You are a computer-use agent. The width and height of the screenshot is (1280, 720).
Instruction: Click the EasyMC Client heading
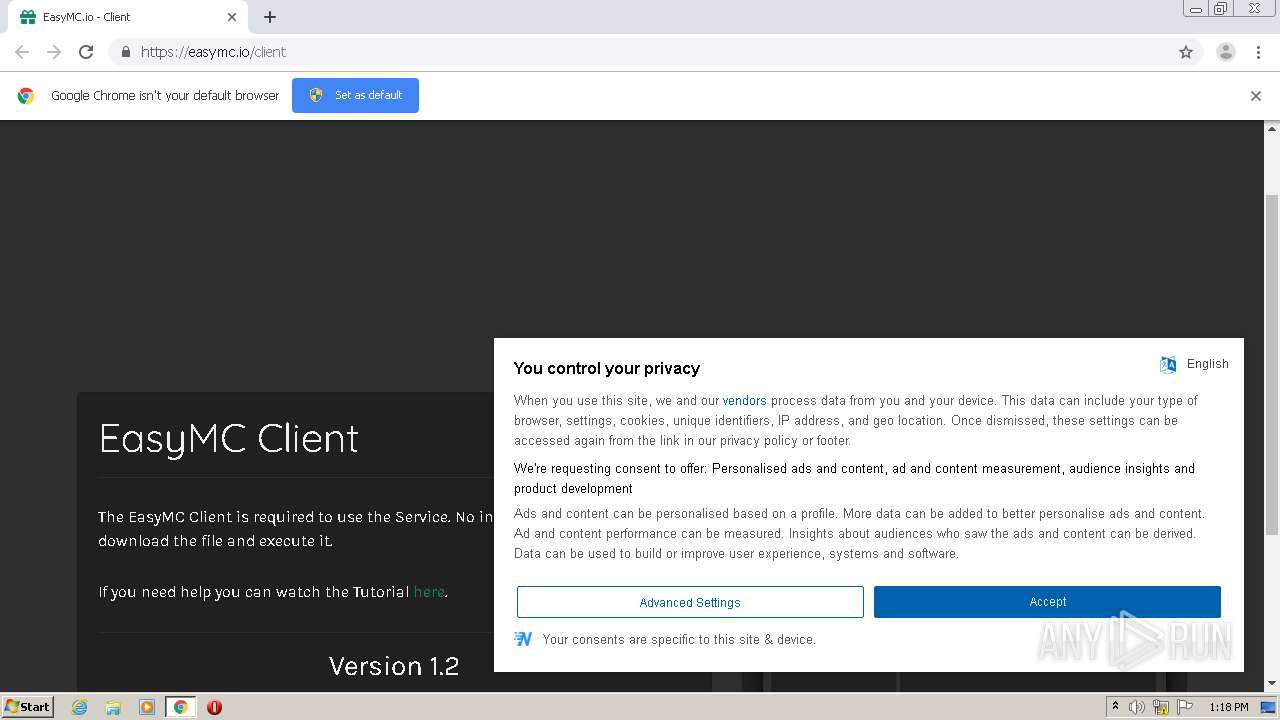coord(229,439)
